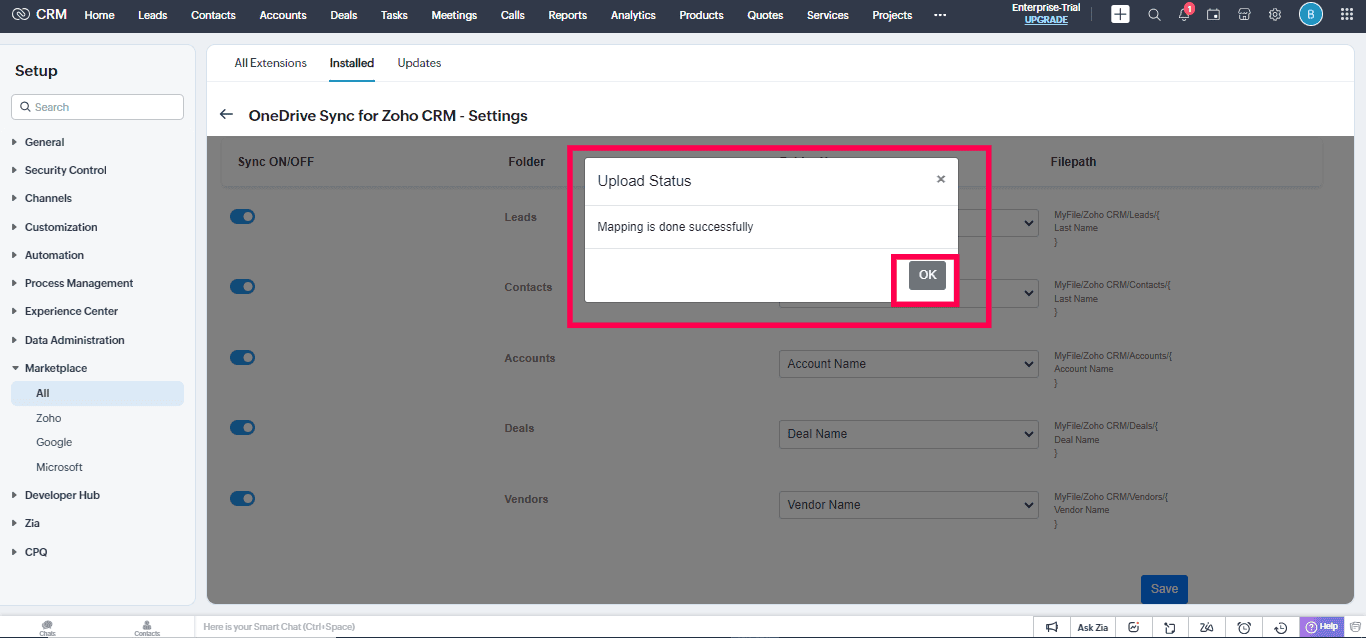Switch to the All Extensions tab
Viewport: 1366px width, 638px height.
pos(270,63)
